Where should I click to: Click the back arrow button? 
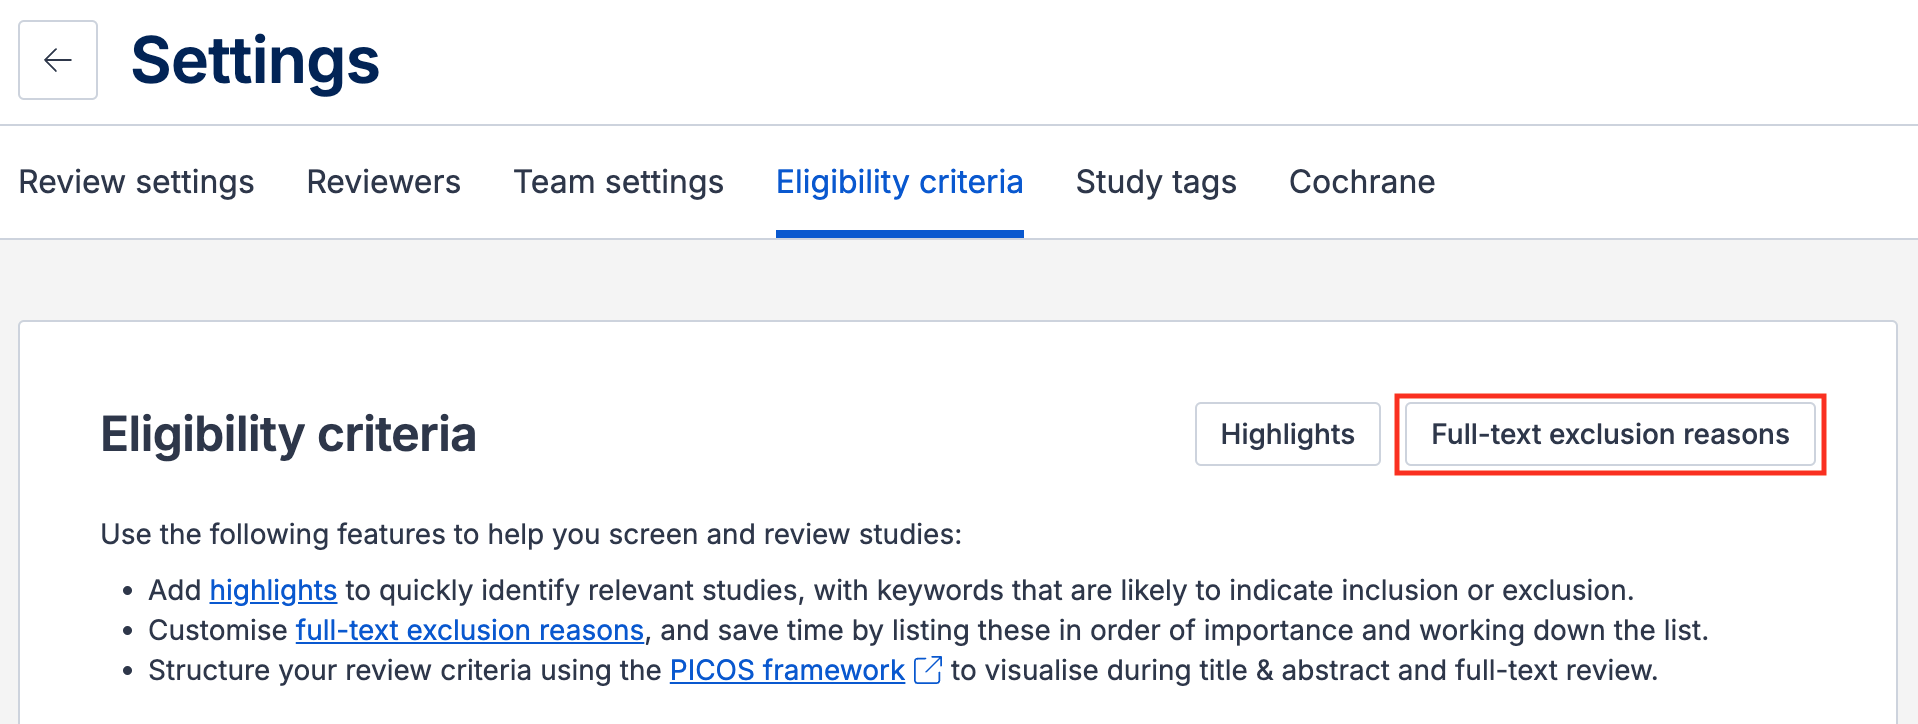point(58,60)
